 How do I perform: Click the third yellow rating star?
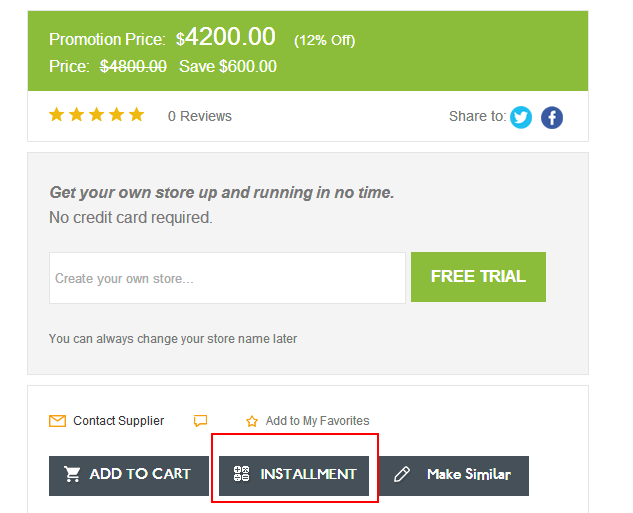(96, 115)
